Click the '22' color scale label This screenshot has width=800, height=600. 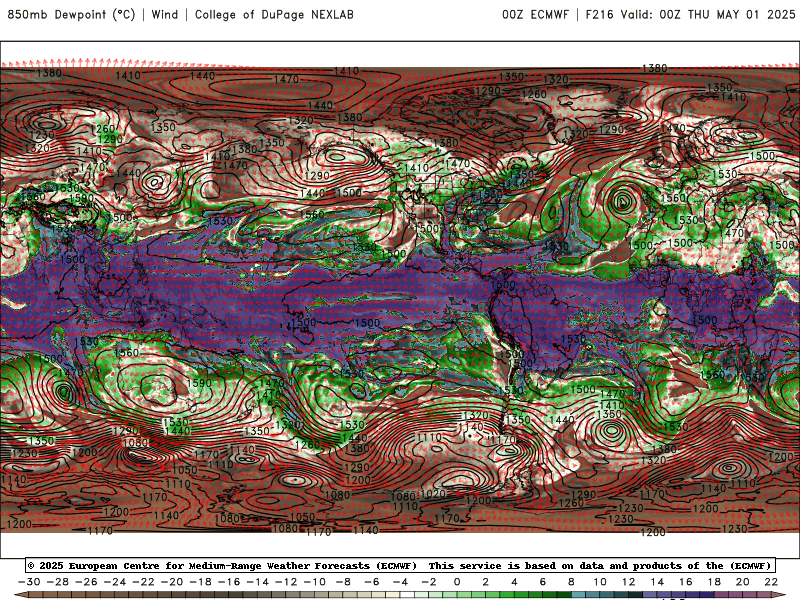[771, 582]
